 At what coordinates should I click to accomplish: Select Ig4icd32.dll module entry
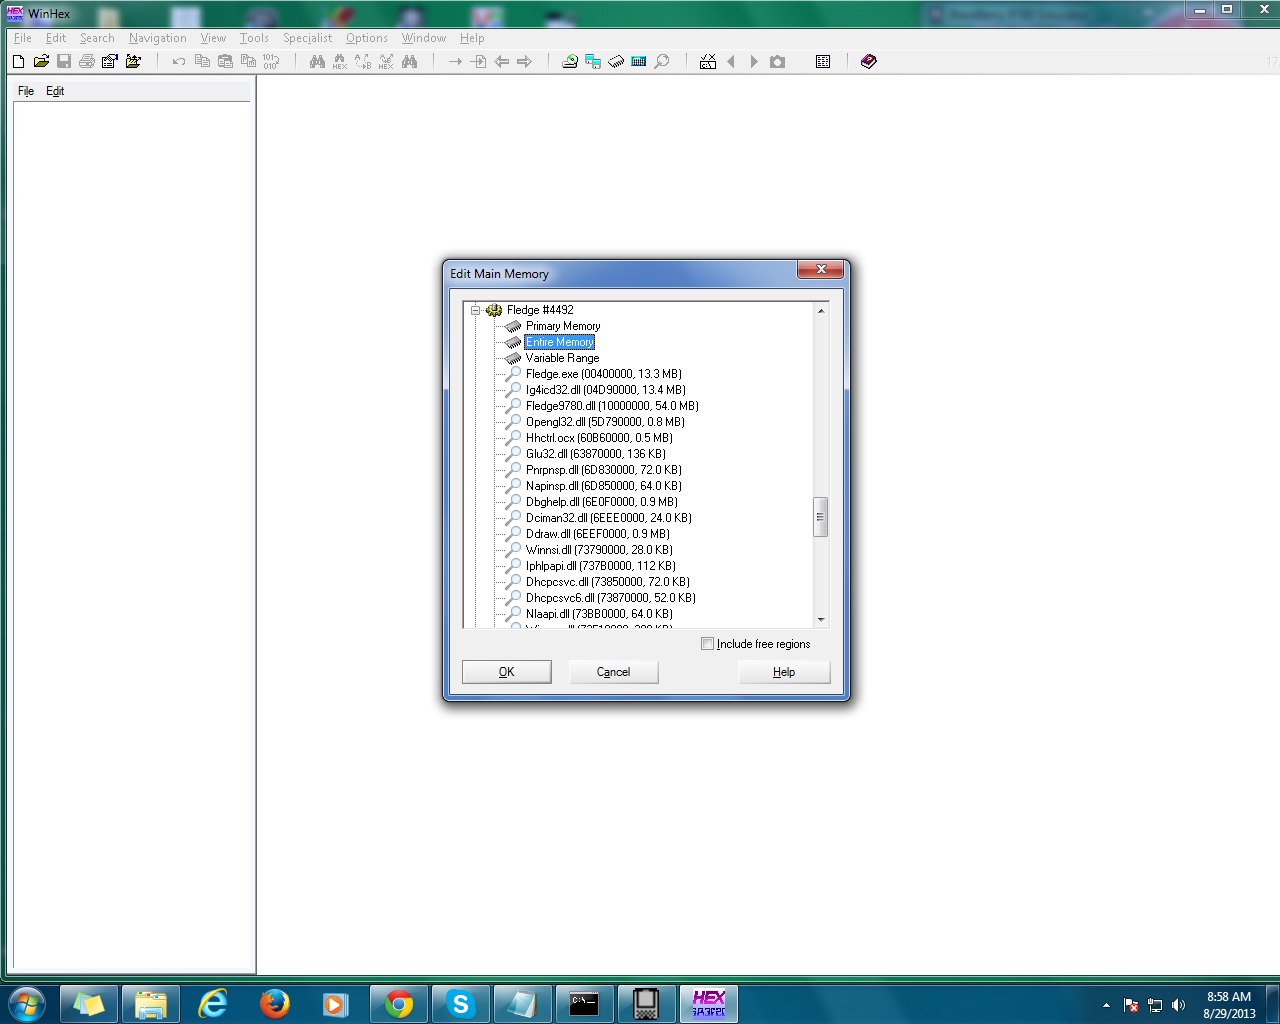click(606, 390)
